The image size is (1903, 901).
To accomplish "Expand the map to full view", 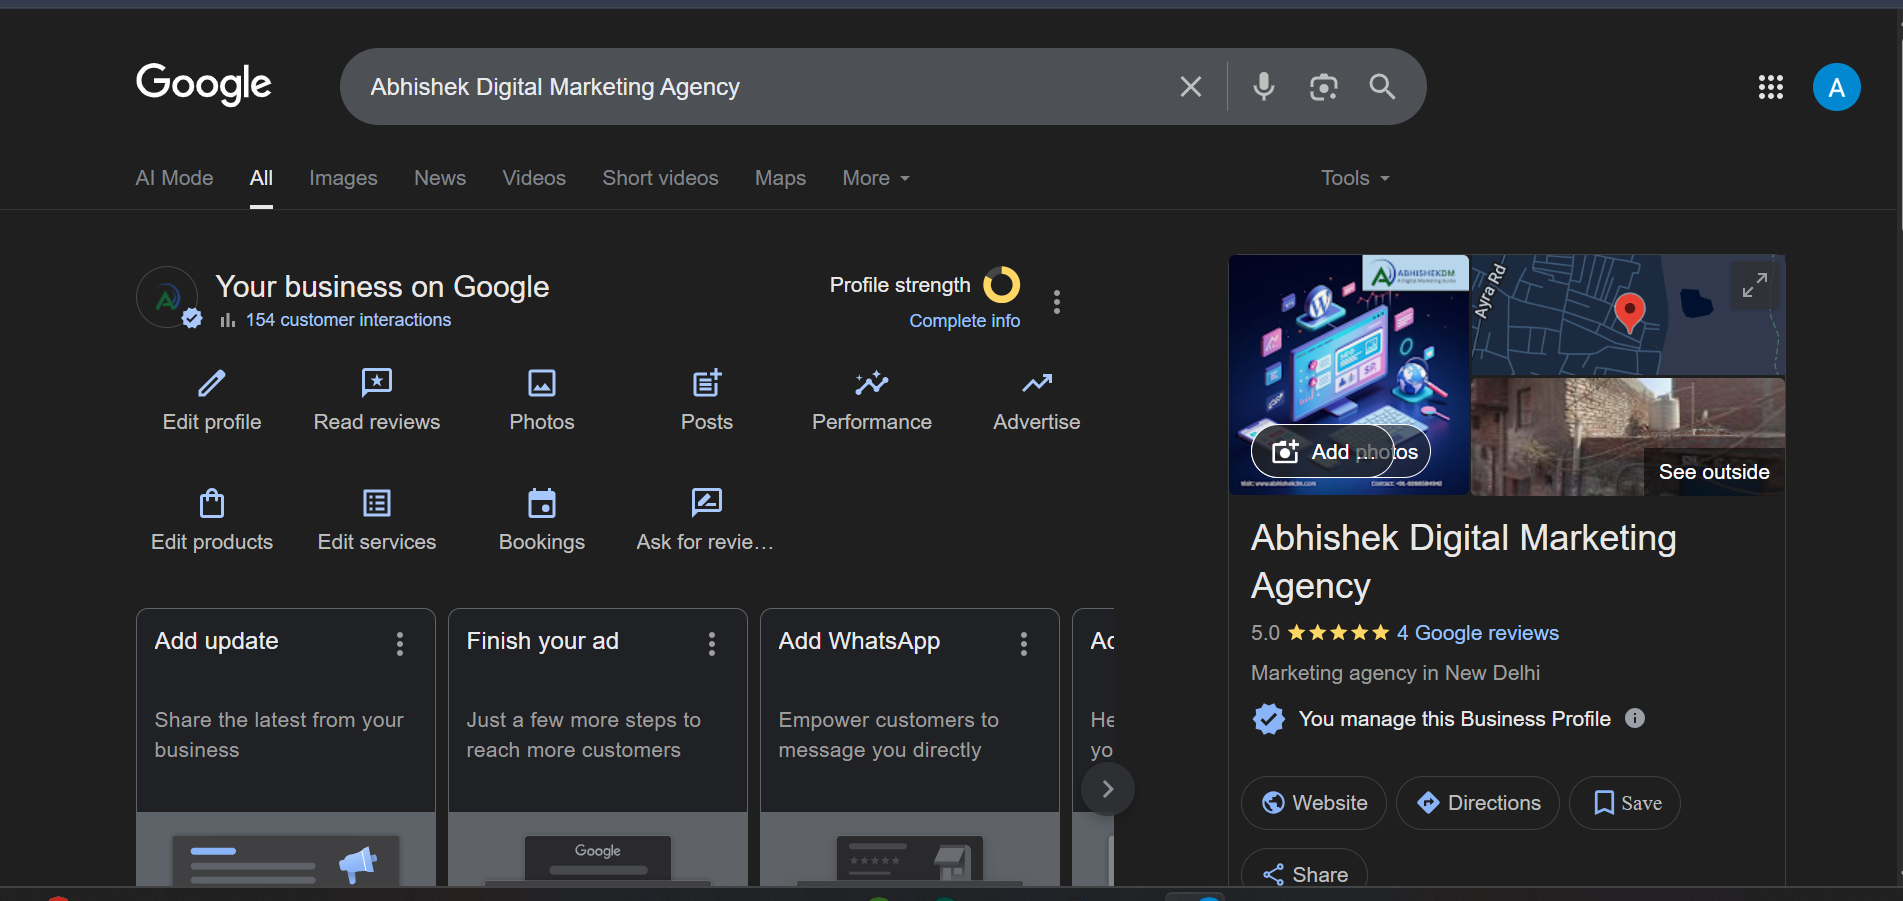I will [x=1754, y=286].
